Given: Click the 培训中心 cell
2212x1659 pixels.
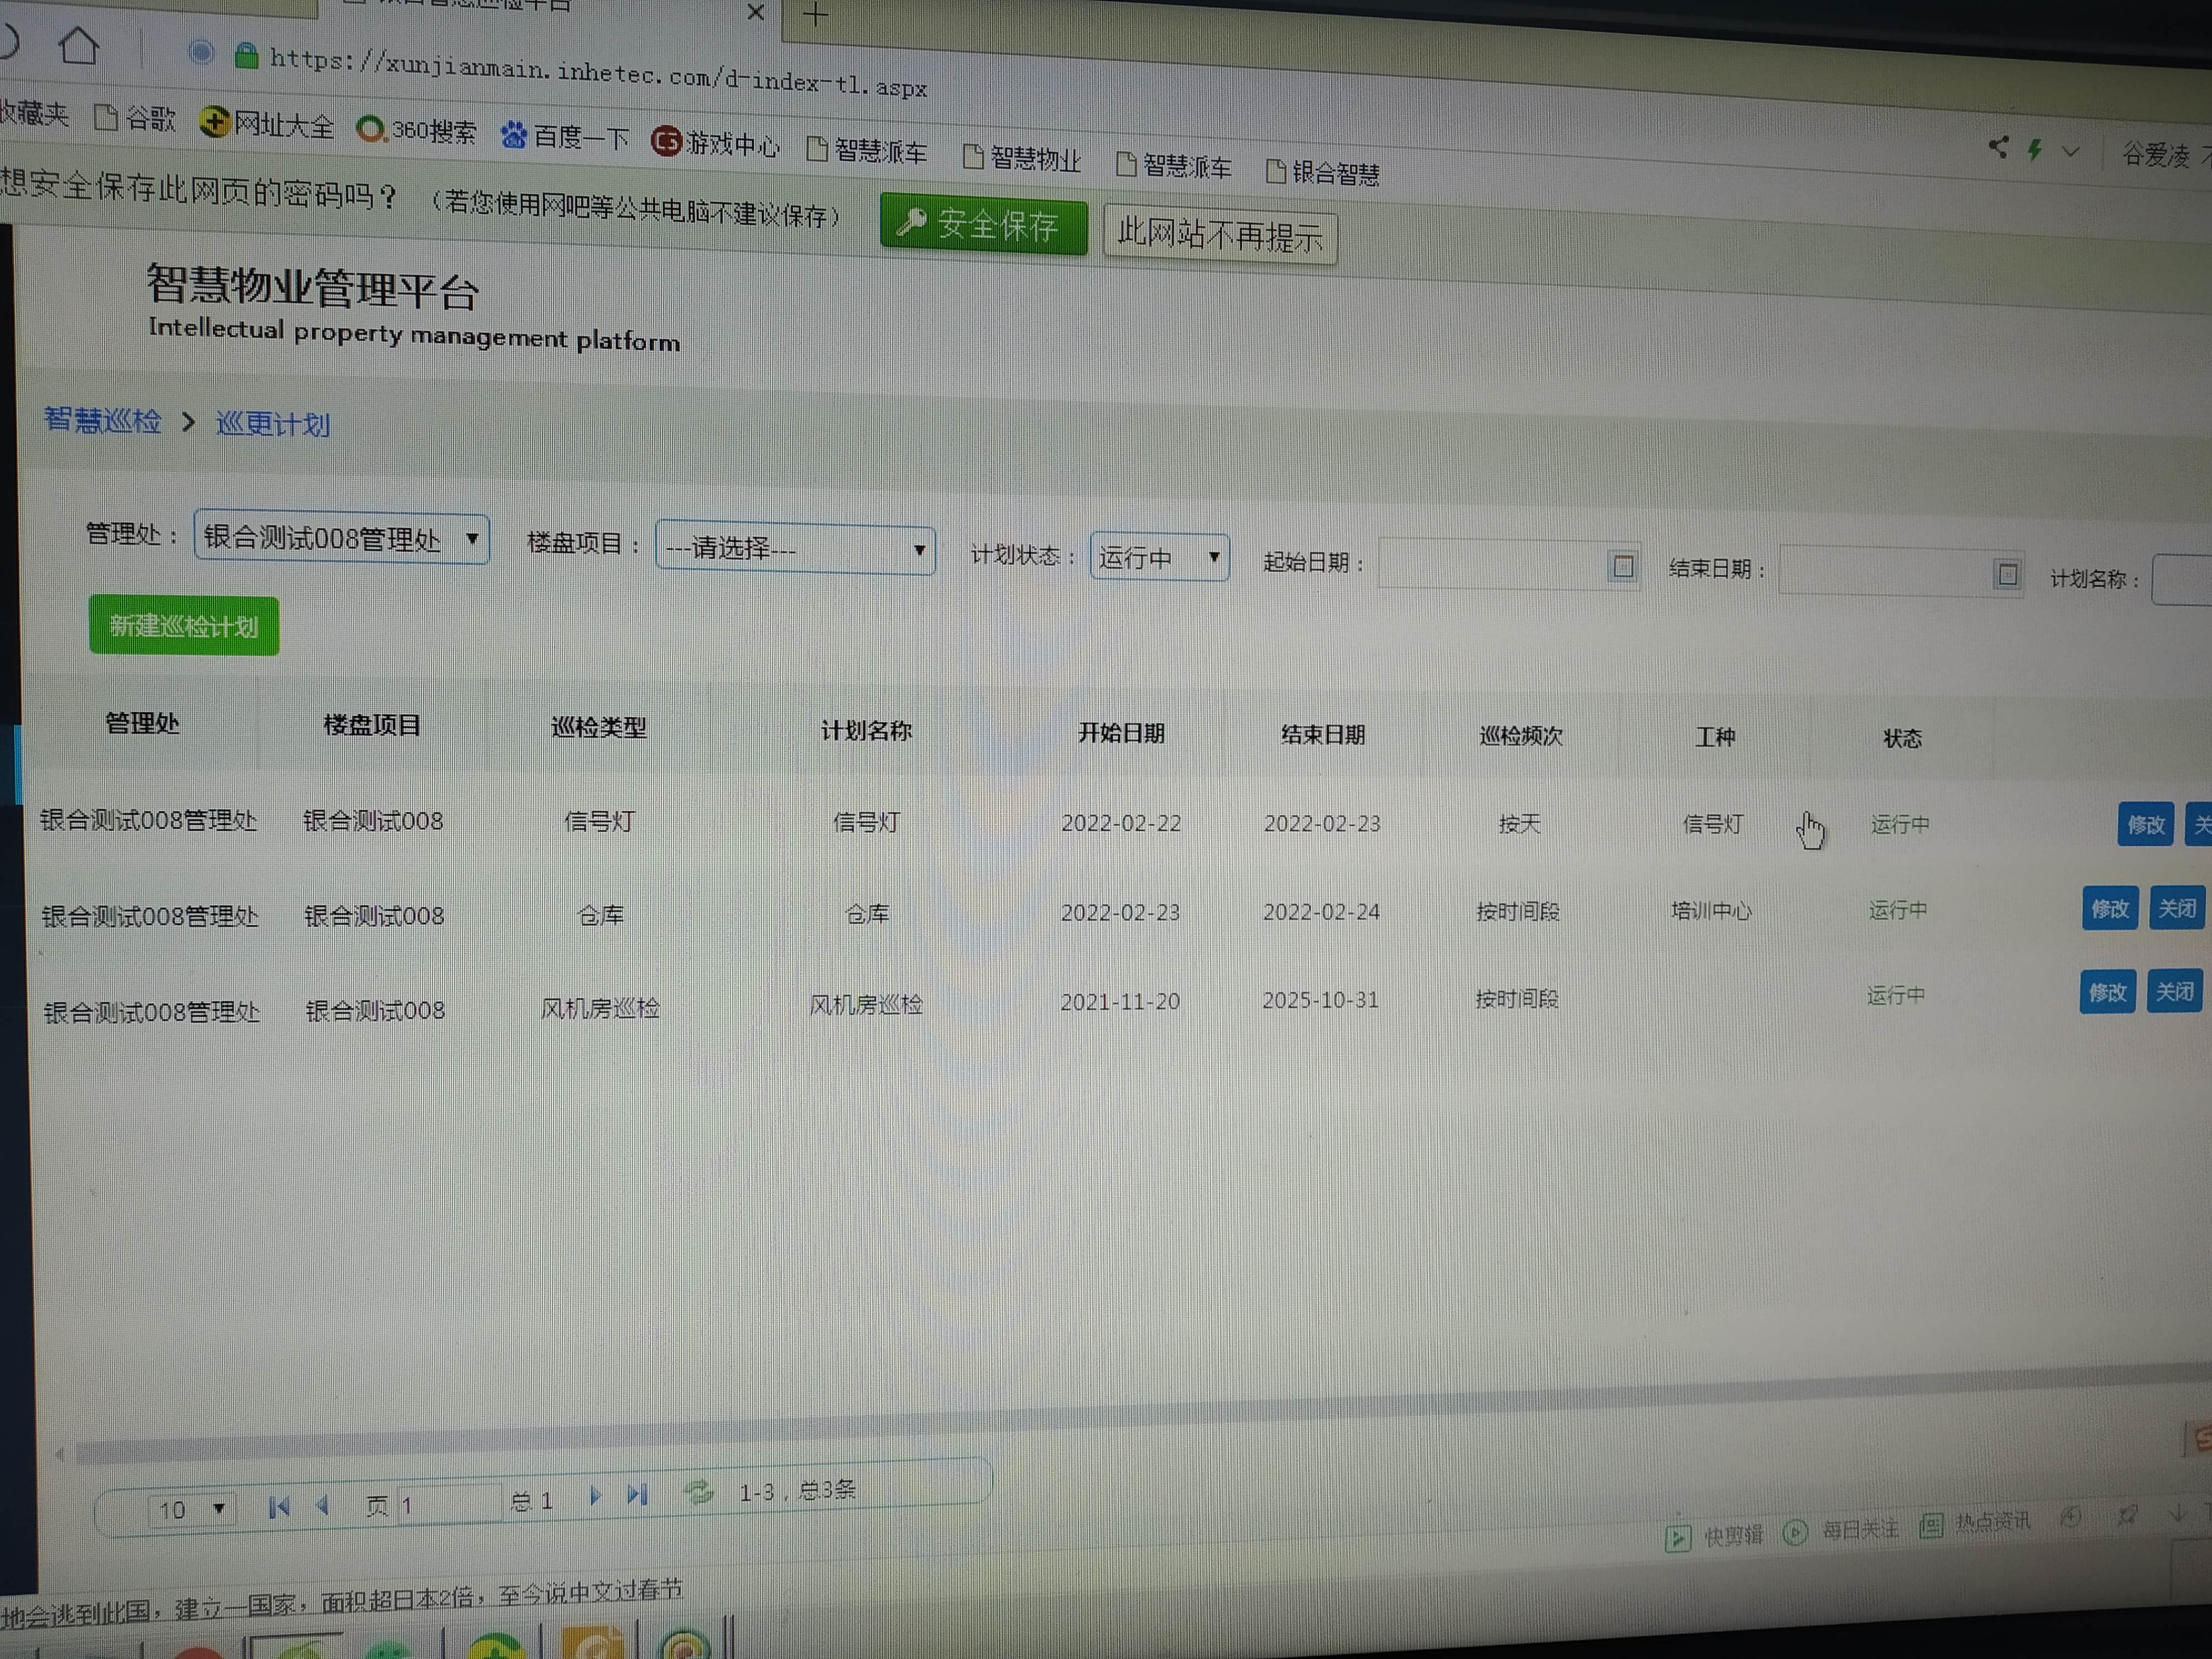Looking at the screenshot, I should (x=1711, y=912).
